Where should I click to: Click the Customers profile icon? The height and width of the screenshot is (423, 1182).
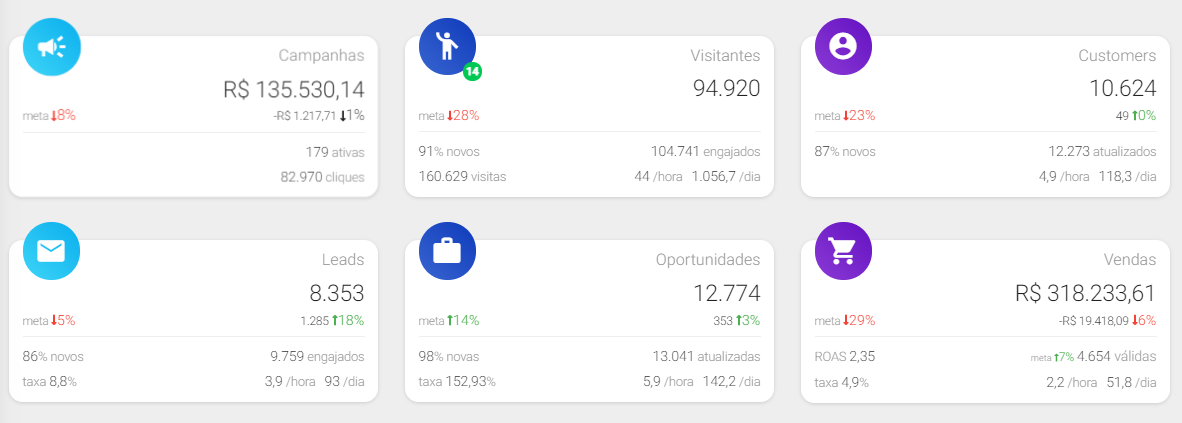pos(844,47)
